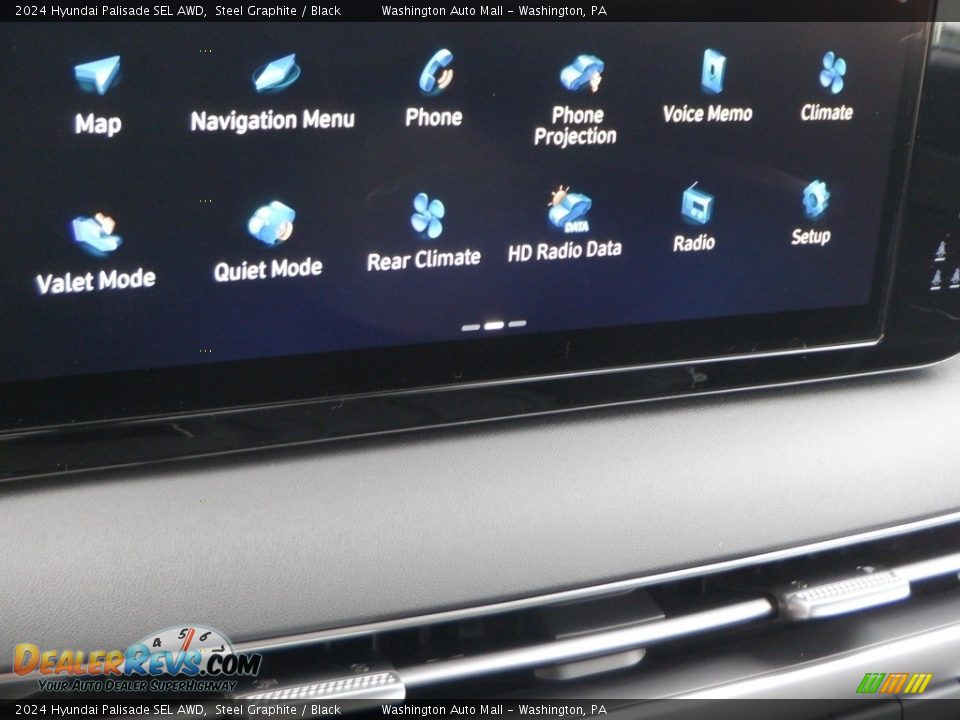
Task: Open the Map icon
Action: point(97,74)
